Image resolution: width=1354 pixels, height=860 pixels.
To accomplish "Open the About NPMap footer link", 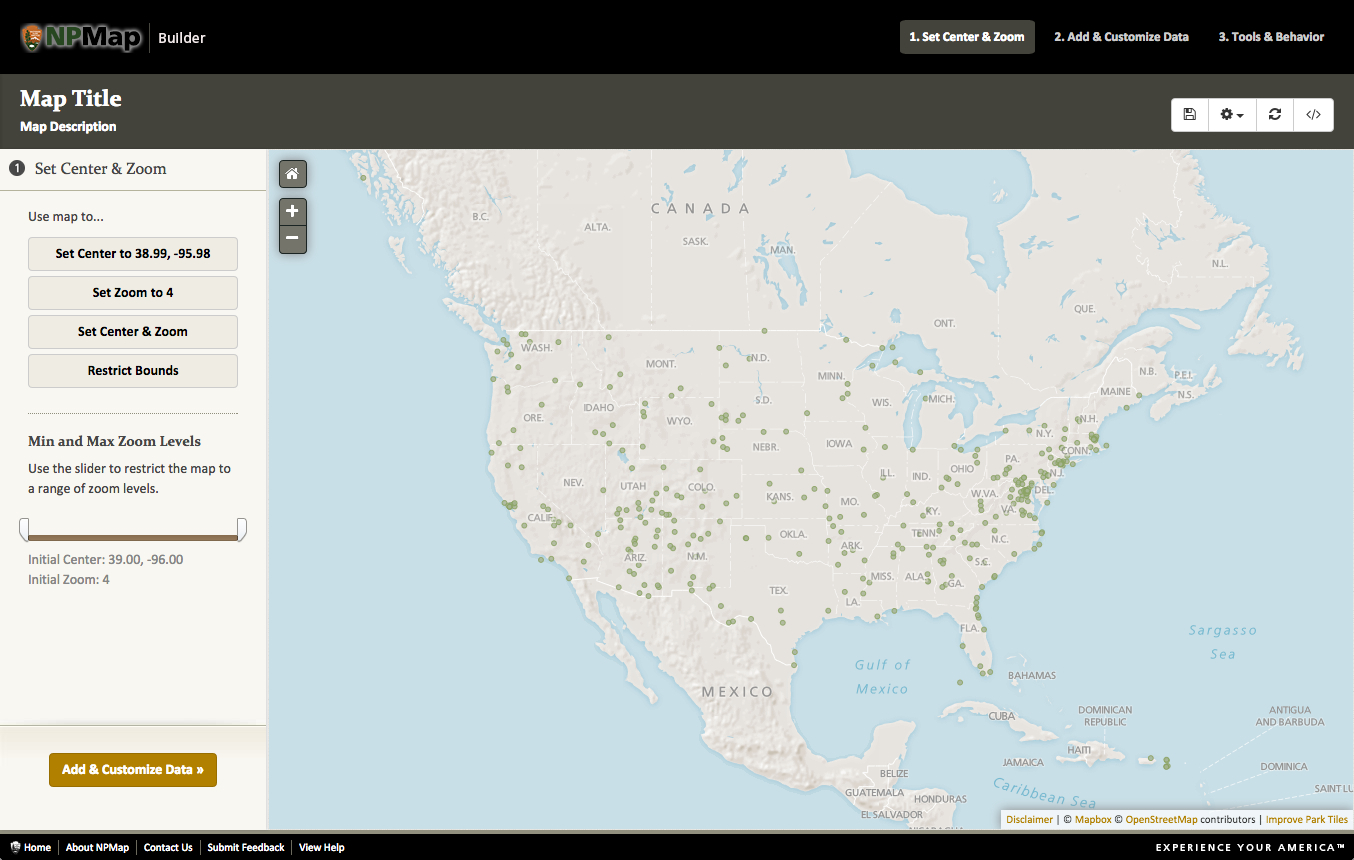I will (x=97, y=848).
